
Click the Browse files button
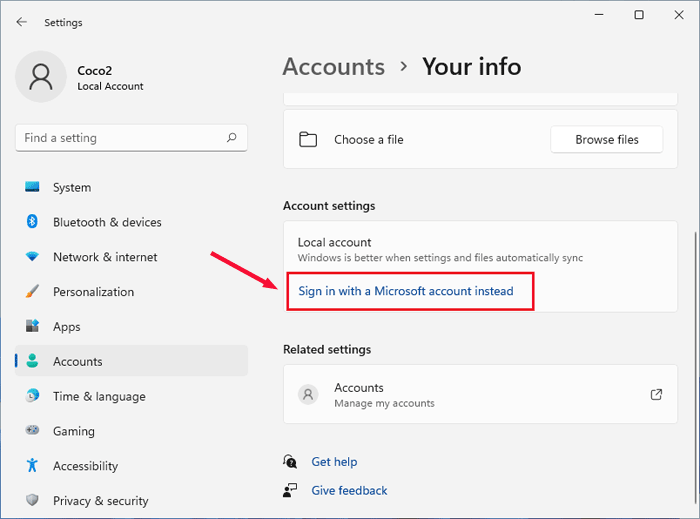(x=607, y=139)
